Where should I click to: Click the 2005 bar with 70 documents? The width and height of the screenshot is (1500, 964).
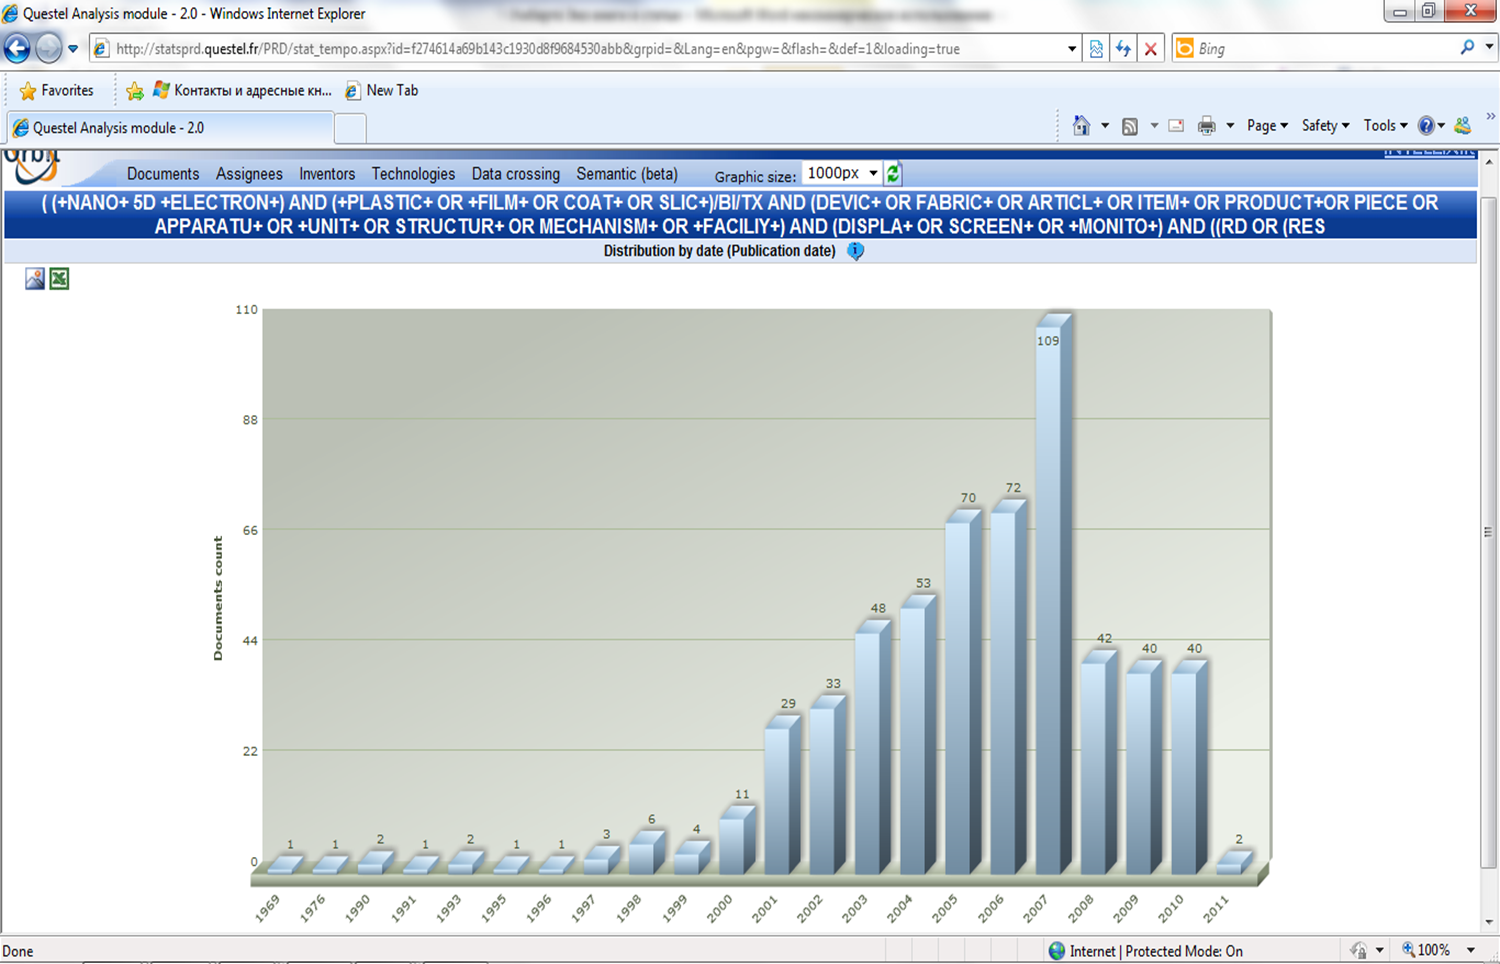(963, 693)
